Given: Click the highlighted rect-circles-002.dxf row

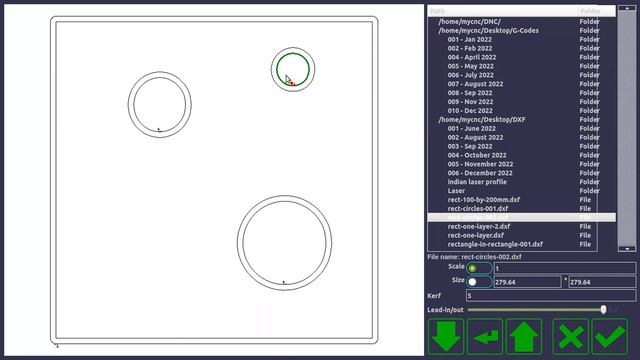Looking at the screenshot, I should coord(522,218).
